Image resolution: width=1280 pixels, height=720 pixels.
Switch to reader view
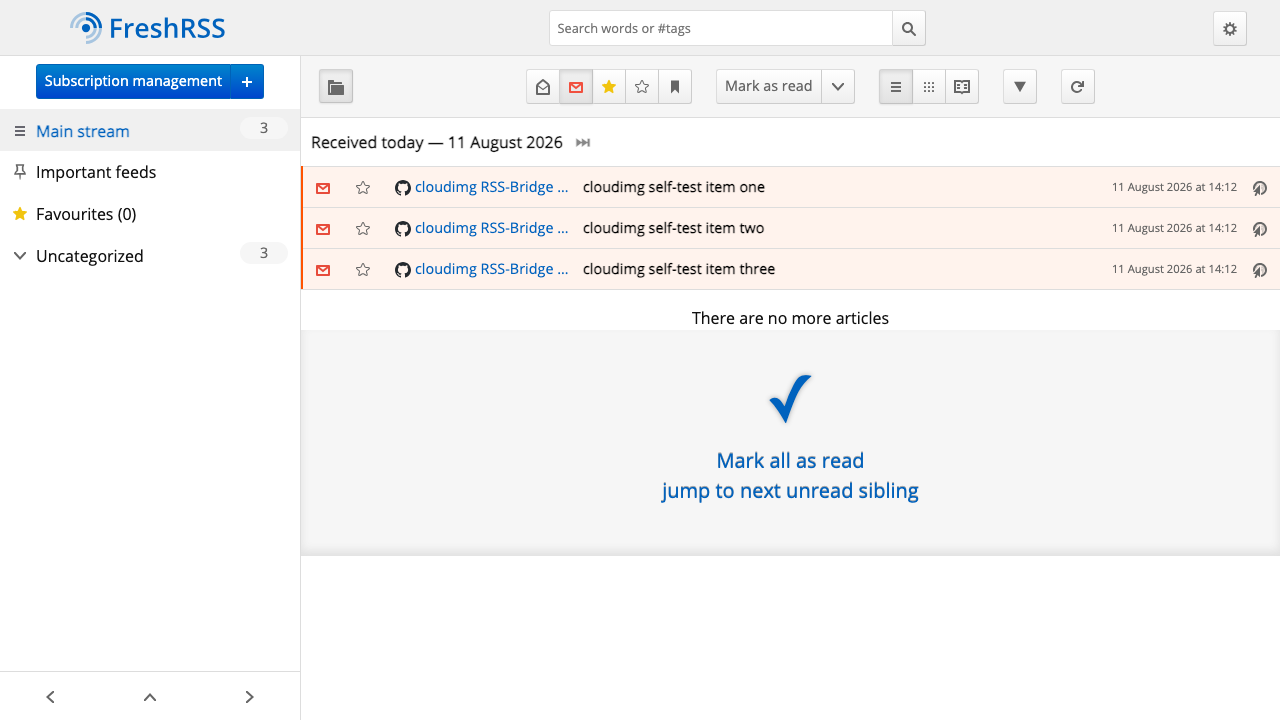tap(962, 87)
